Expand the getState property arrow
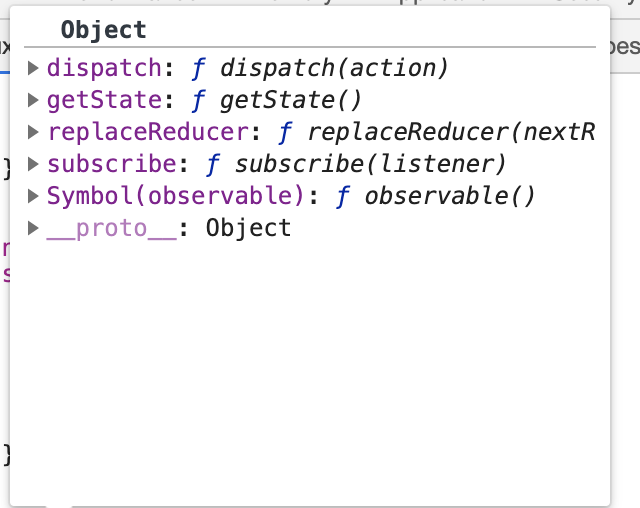 tap(33, 100)
